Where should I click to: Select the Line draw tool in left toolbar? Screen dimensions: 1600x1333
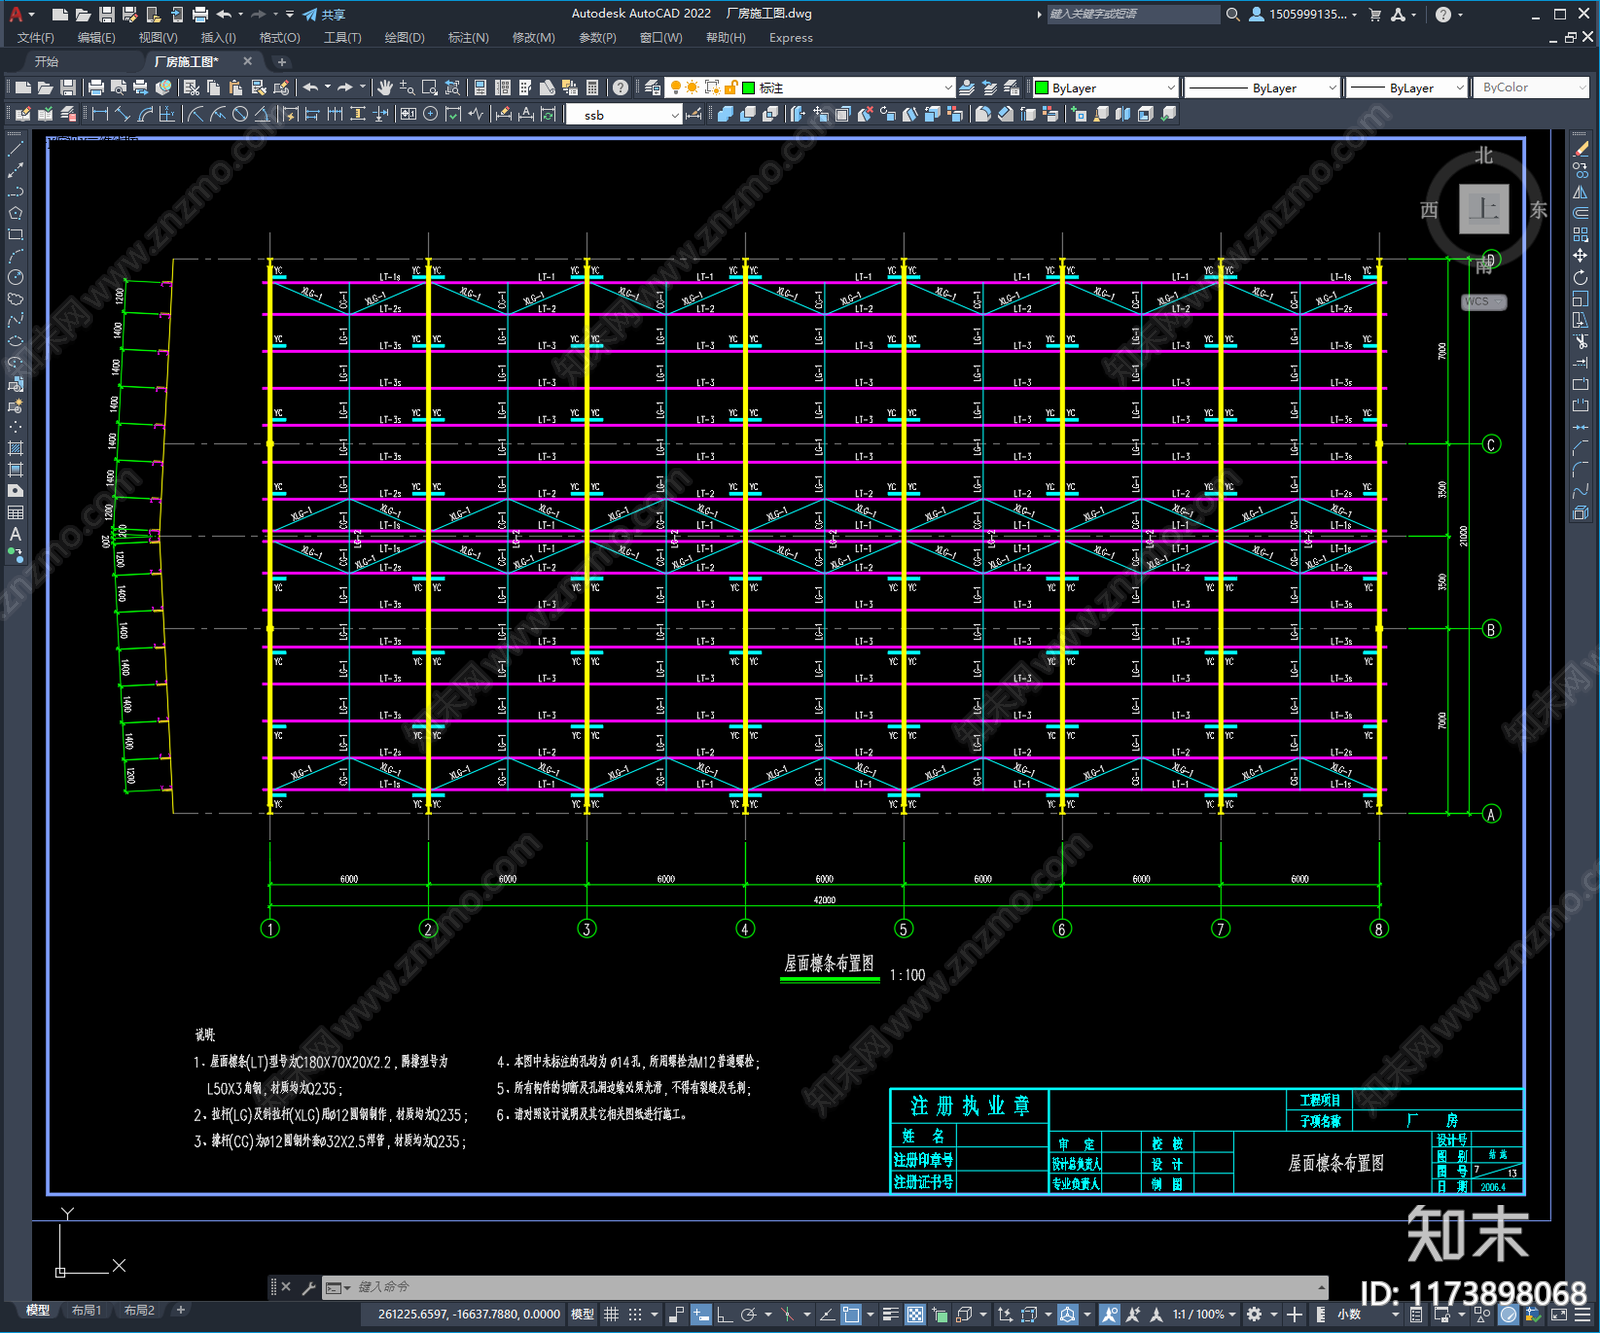coord(15,149)
